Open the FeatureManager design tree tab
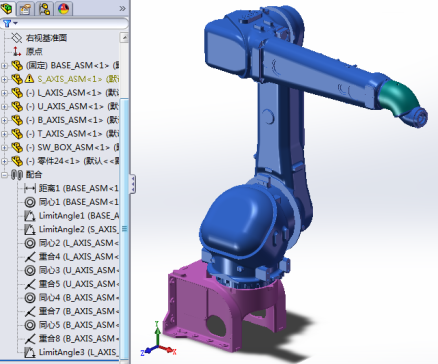The height and width of the screenshot is (364, 438). (x=7, y=8)
